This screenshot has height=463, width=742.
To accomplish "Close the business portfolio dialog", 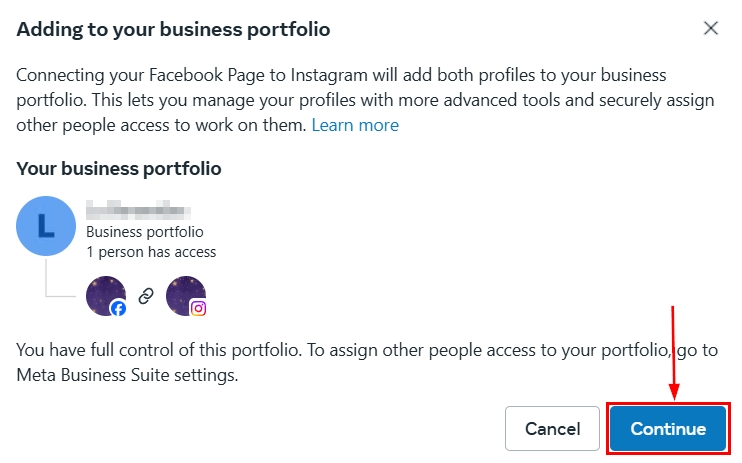I will (711, 28).
